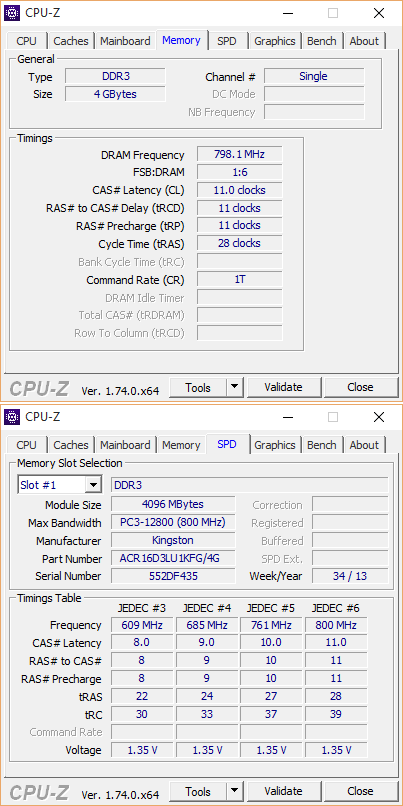Image resolution: width=403 pixels, height=806 pixels.
Task: Open CPU tab in Memory window
Action: (x=26, y=41)
